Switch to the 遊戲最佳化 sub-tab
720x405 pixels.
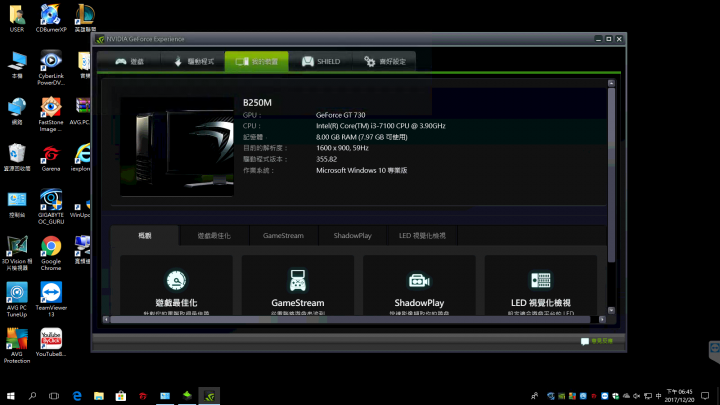(214, 236)
